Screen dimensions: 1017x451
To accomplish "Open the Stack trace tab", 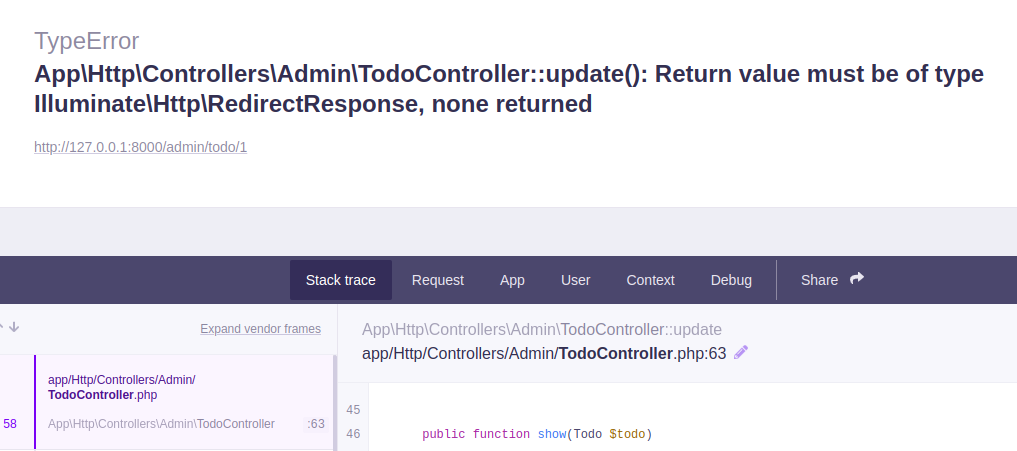I will [341, 280].
